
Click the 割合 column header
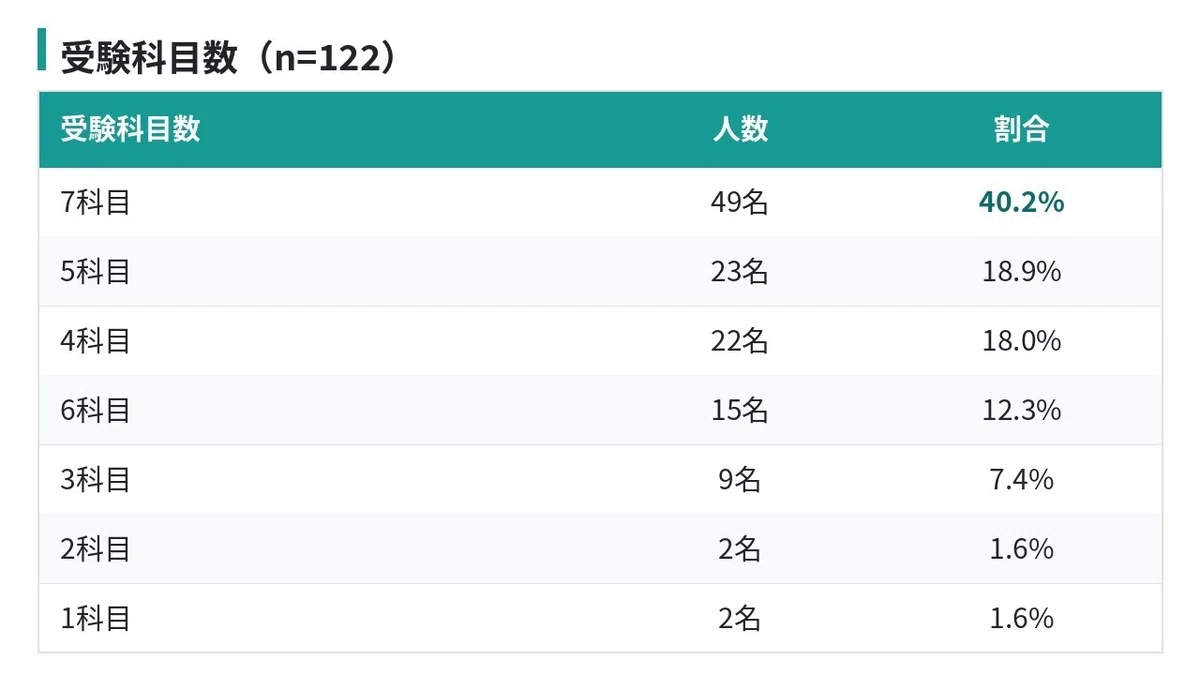[x=1021, y=129]
